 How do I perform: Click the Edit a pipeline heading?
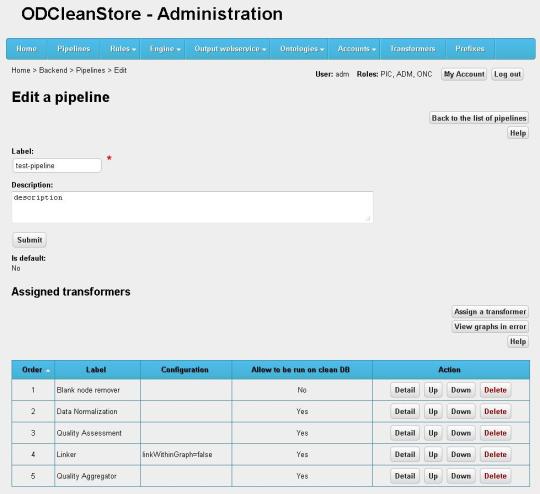click(x=61, y=97)
